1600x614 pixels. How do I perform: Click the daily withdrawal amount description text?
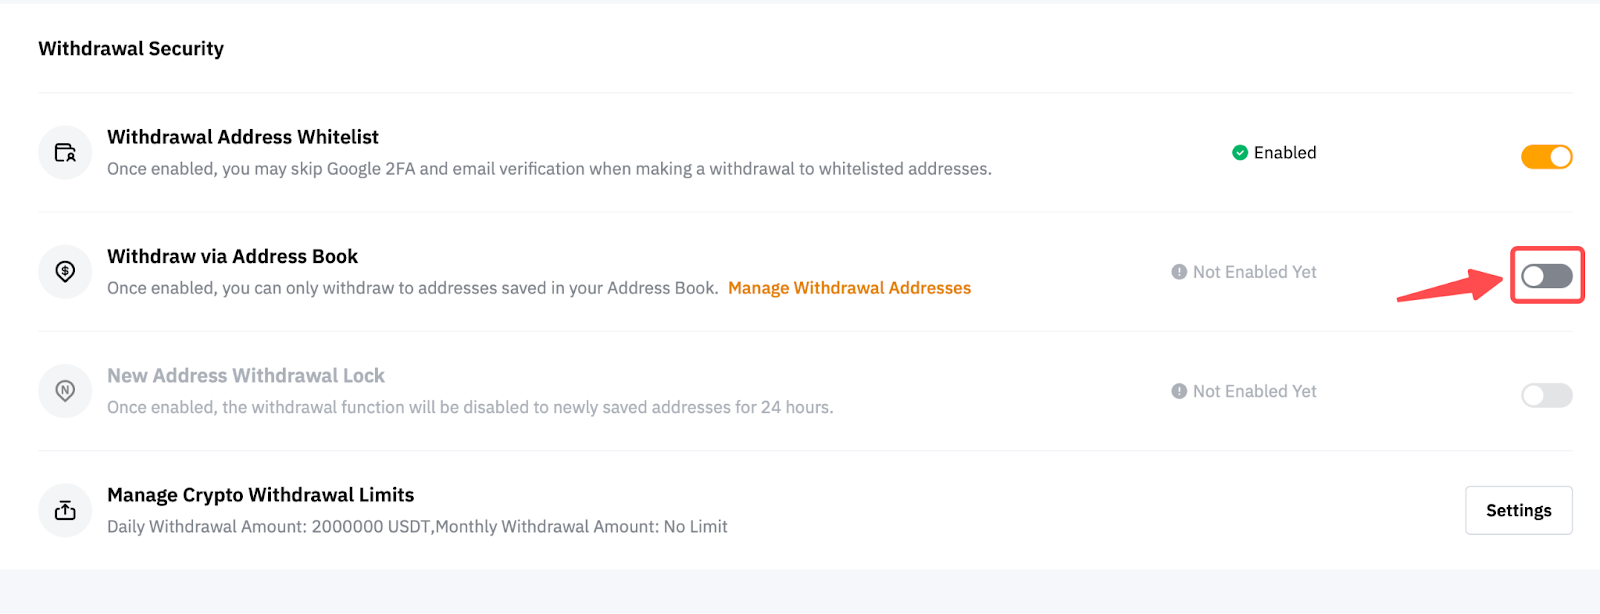tap(417, 527)
